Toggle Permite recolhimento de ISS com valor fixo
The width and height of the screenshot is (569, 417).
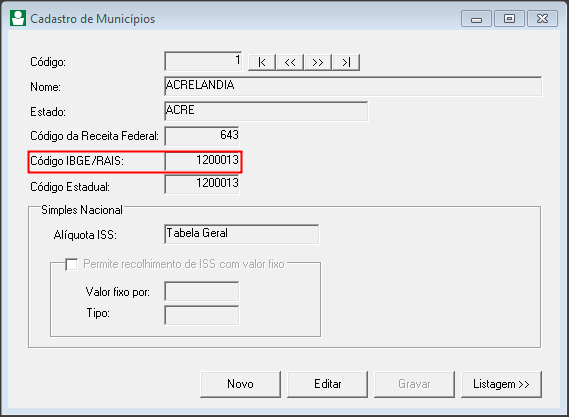coord(71,264)
